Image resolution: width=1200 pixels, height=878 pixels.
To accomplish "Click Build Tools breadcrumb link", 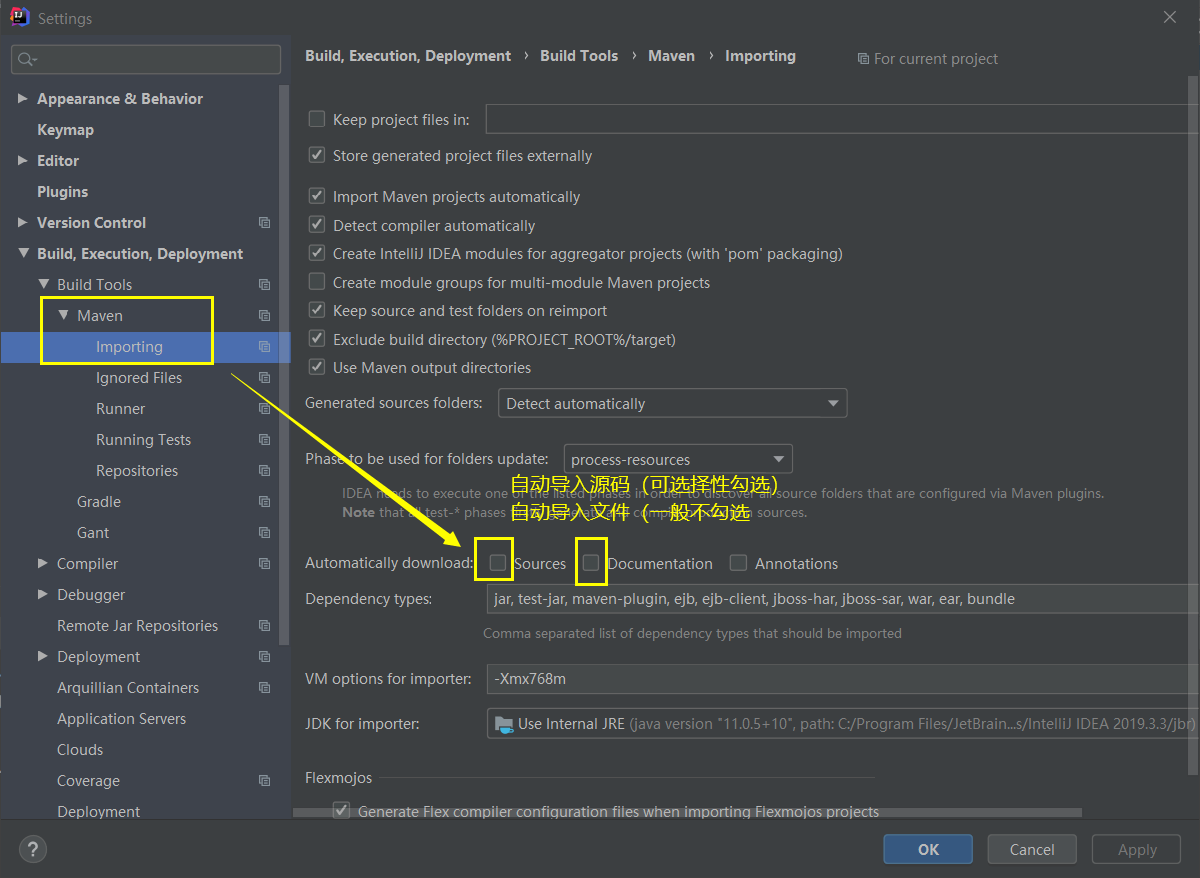I will [x=579, y=56].
